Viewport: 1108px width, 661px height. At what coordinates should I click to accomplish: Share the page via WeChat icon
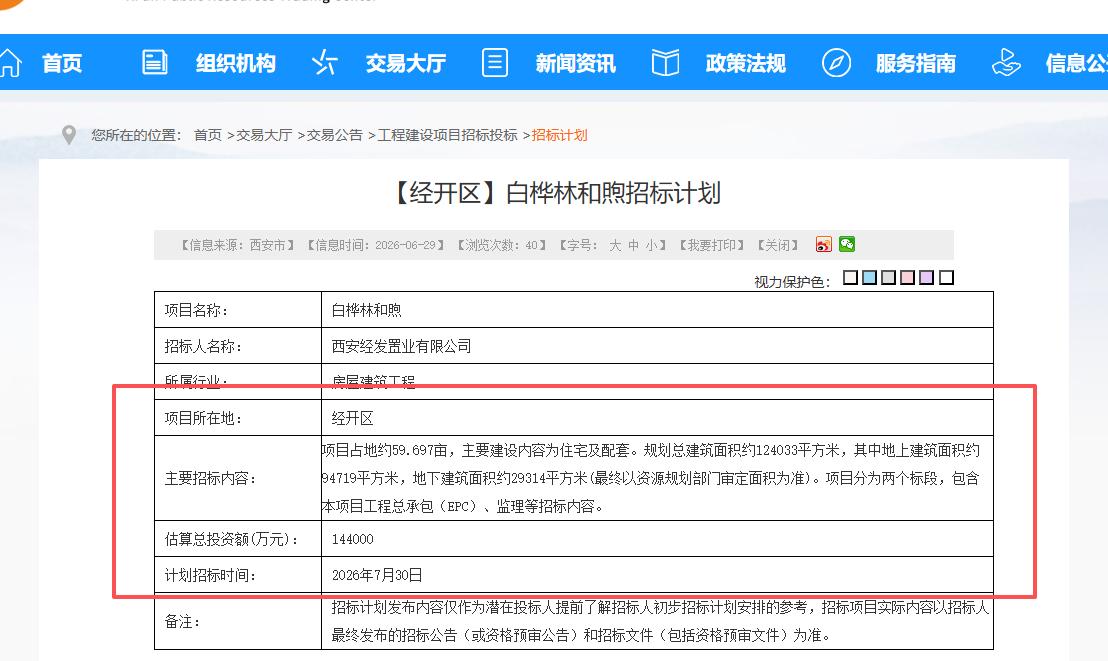point(847,245)
